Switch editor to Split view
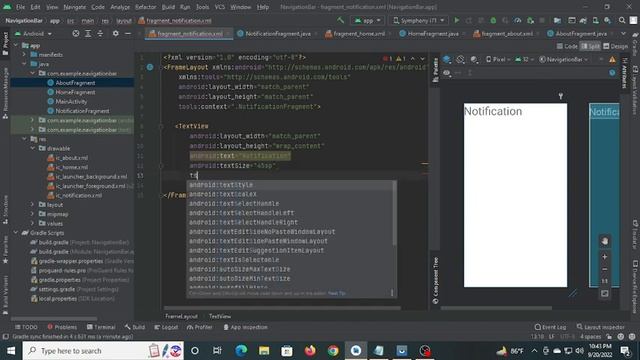 click(x=591, y=46)
